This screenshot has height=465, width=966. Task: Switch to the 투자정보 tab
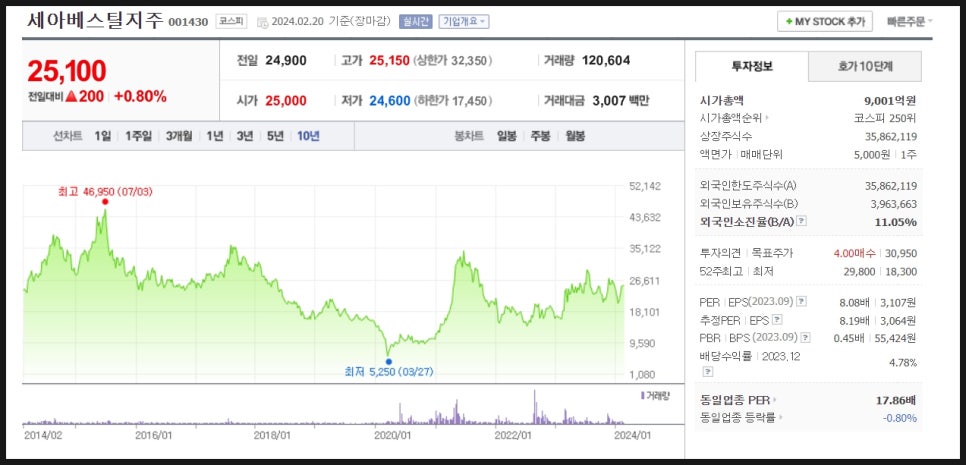tap(752, 67)
